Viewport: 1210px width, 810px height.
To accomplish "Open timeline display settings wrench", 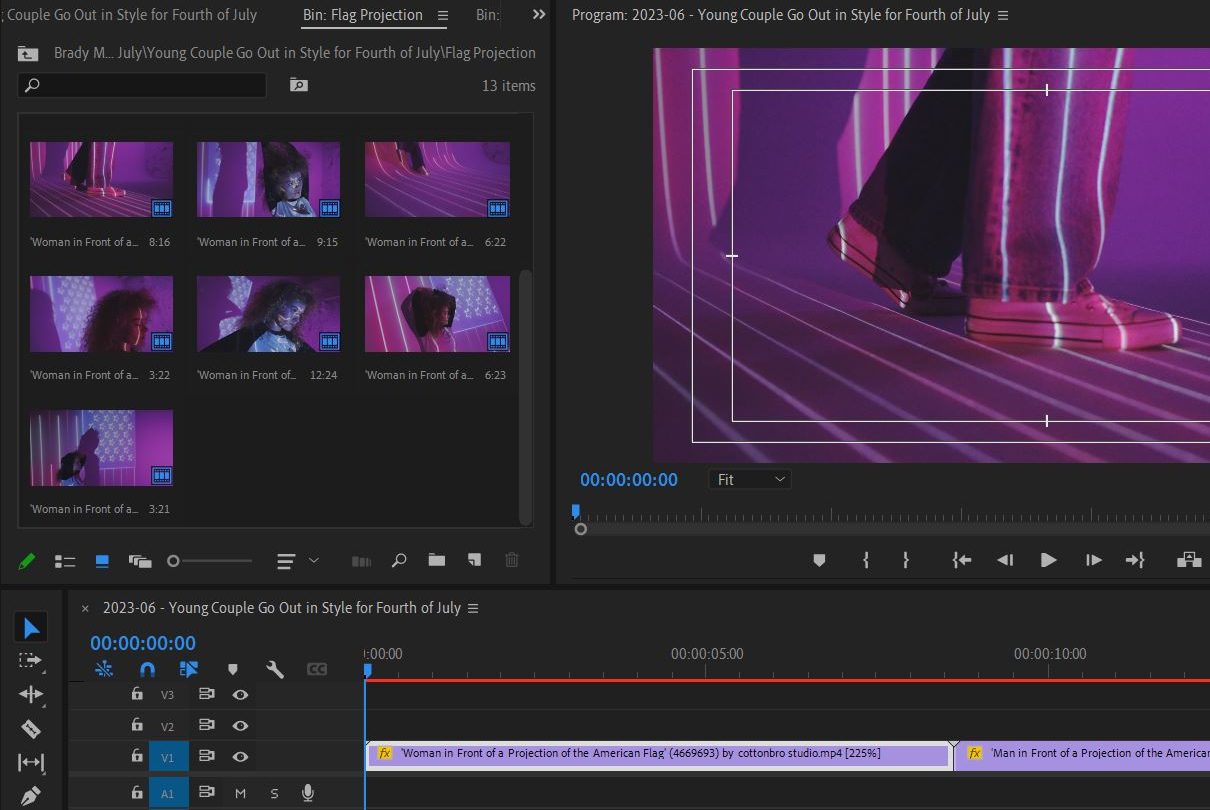I will point(275,669).
